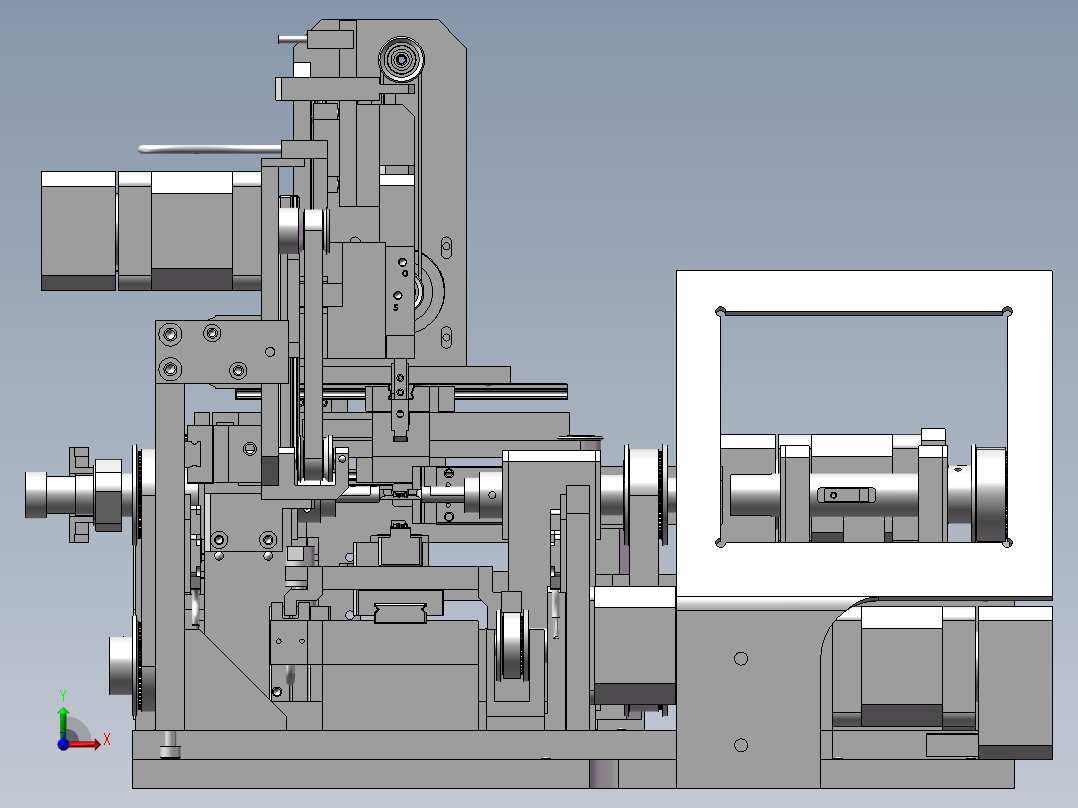Select the large stepper motor at upper left

click(151, 231)
